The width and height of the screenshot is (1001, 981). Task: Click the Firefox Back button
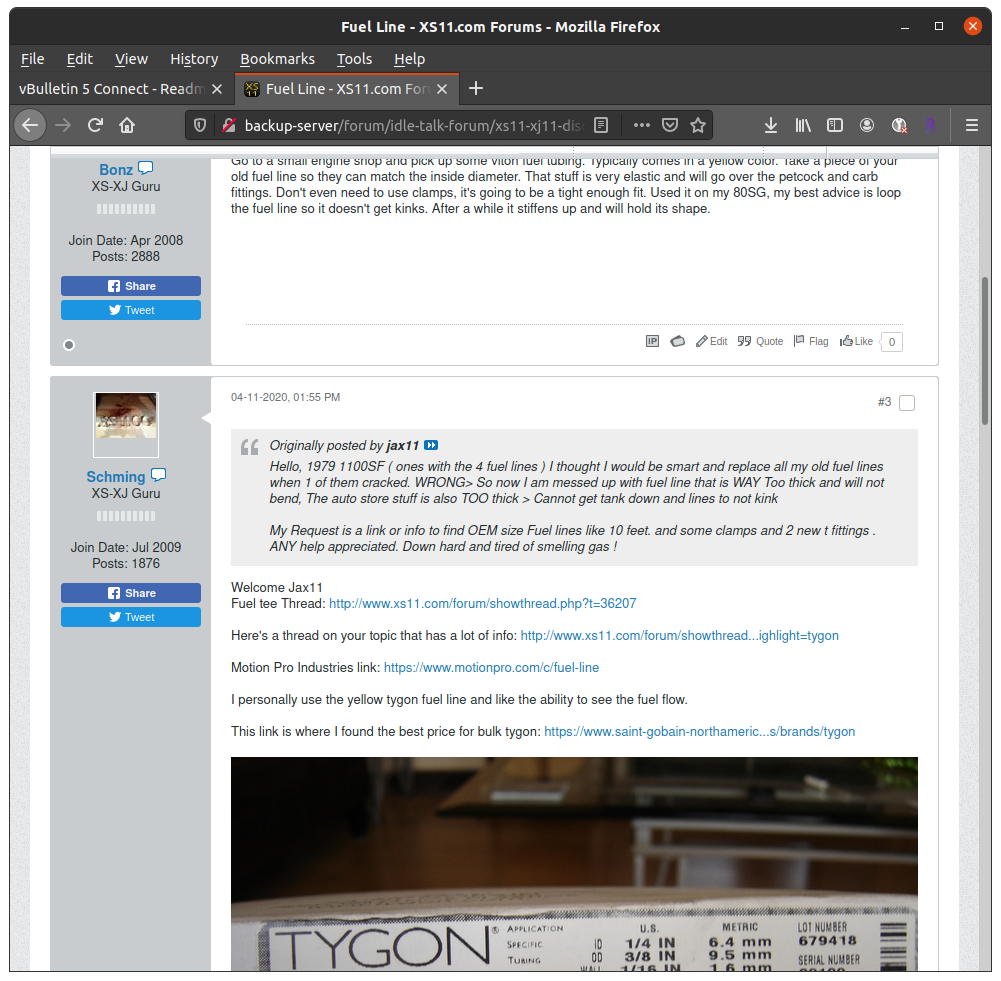coord(30,125)
